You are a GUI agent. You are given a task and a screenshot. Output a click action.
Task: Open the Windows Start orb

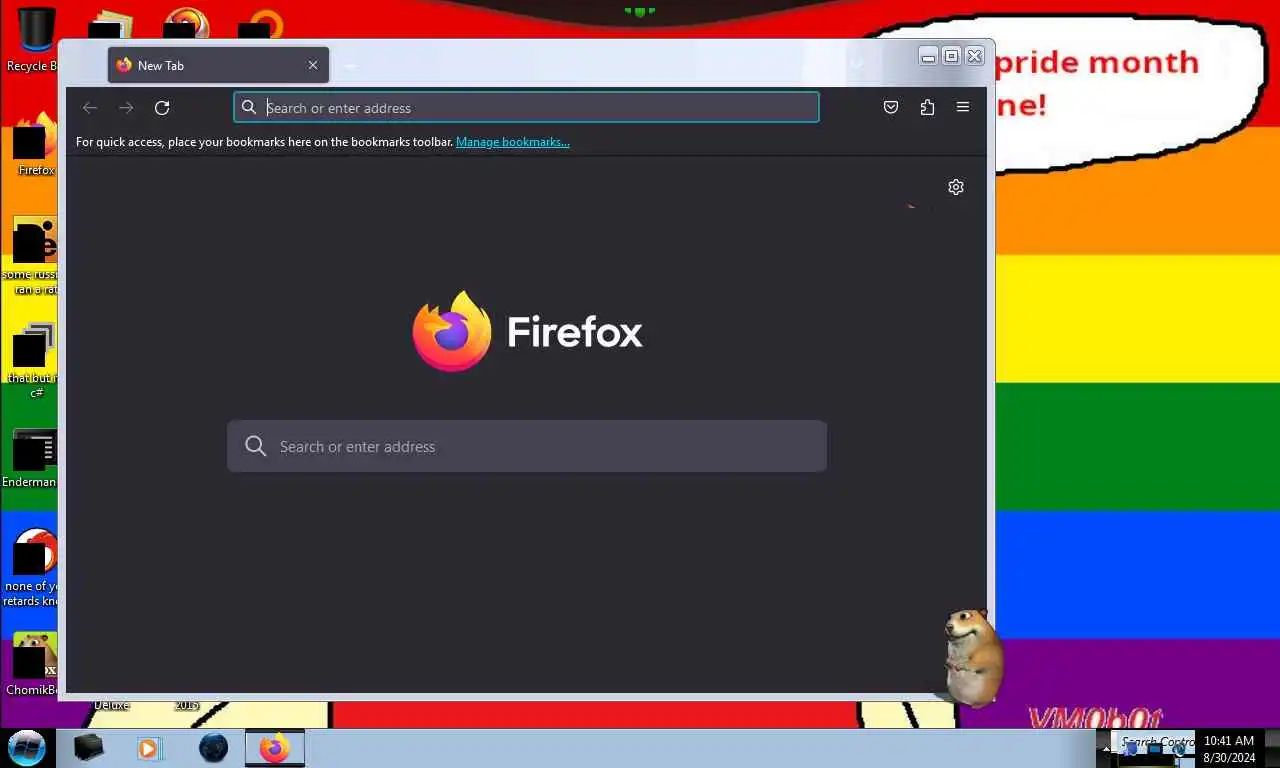[27, 747]
